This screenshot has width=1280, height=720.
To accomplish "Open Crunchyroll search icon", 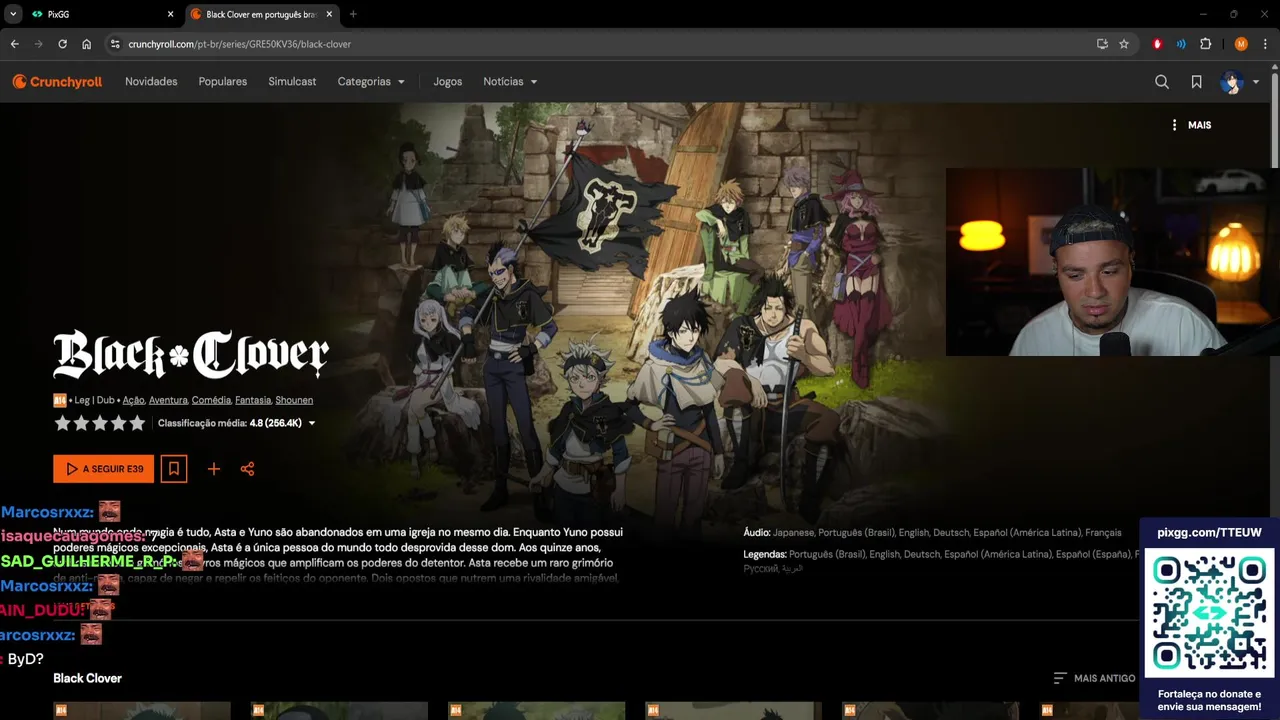I will (1162, 82).
